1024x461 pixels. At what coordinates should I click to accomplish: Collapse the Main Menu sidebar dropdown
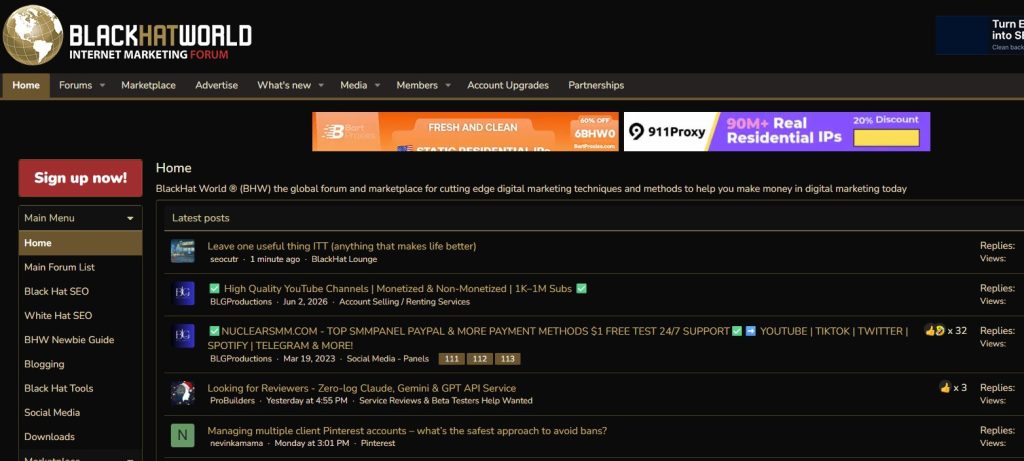pyautogui.click(x=130, y=218)
